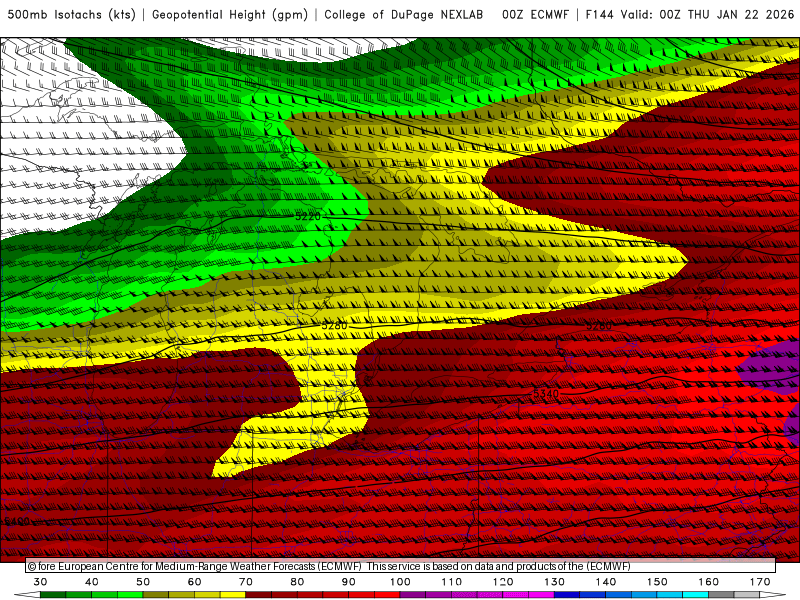This screenshot has width=800, height=600.
Task: Click the '5280' contour label in dark red area
Action: point(598,326)
